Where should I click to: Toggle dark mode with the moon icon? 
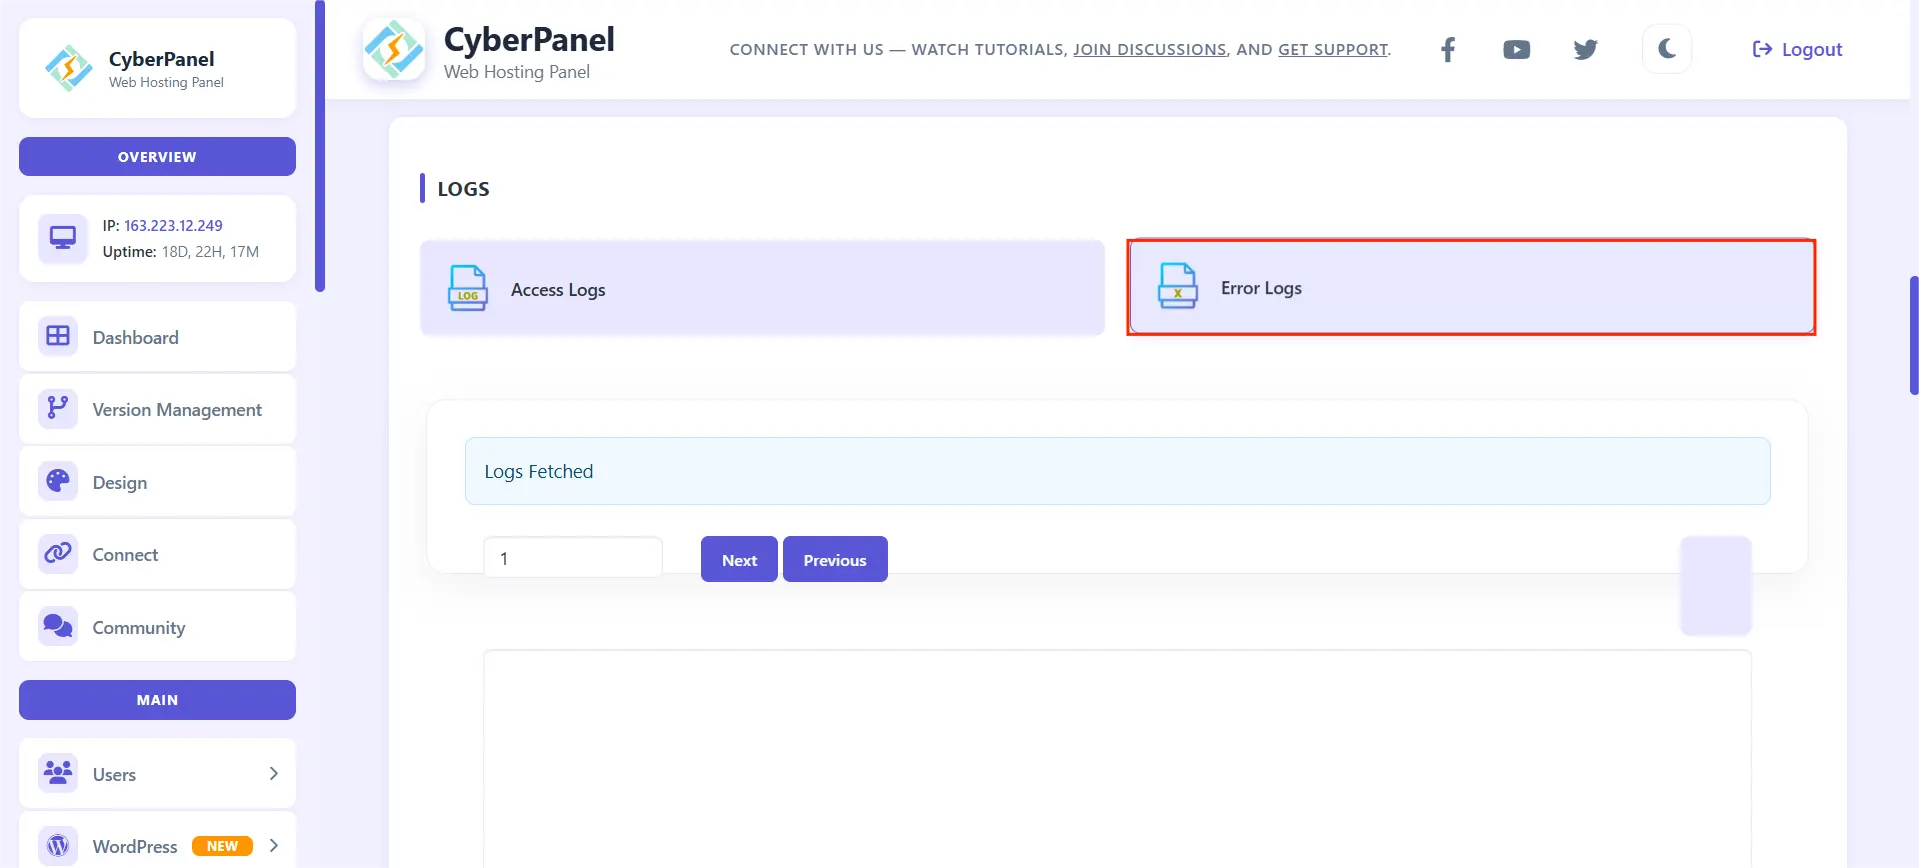tap(1667, 48)
